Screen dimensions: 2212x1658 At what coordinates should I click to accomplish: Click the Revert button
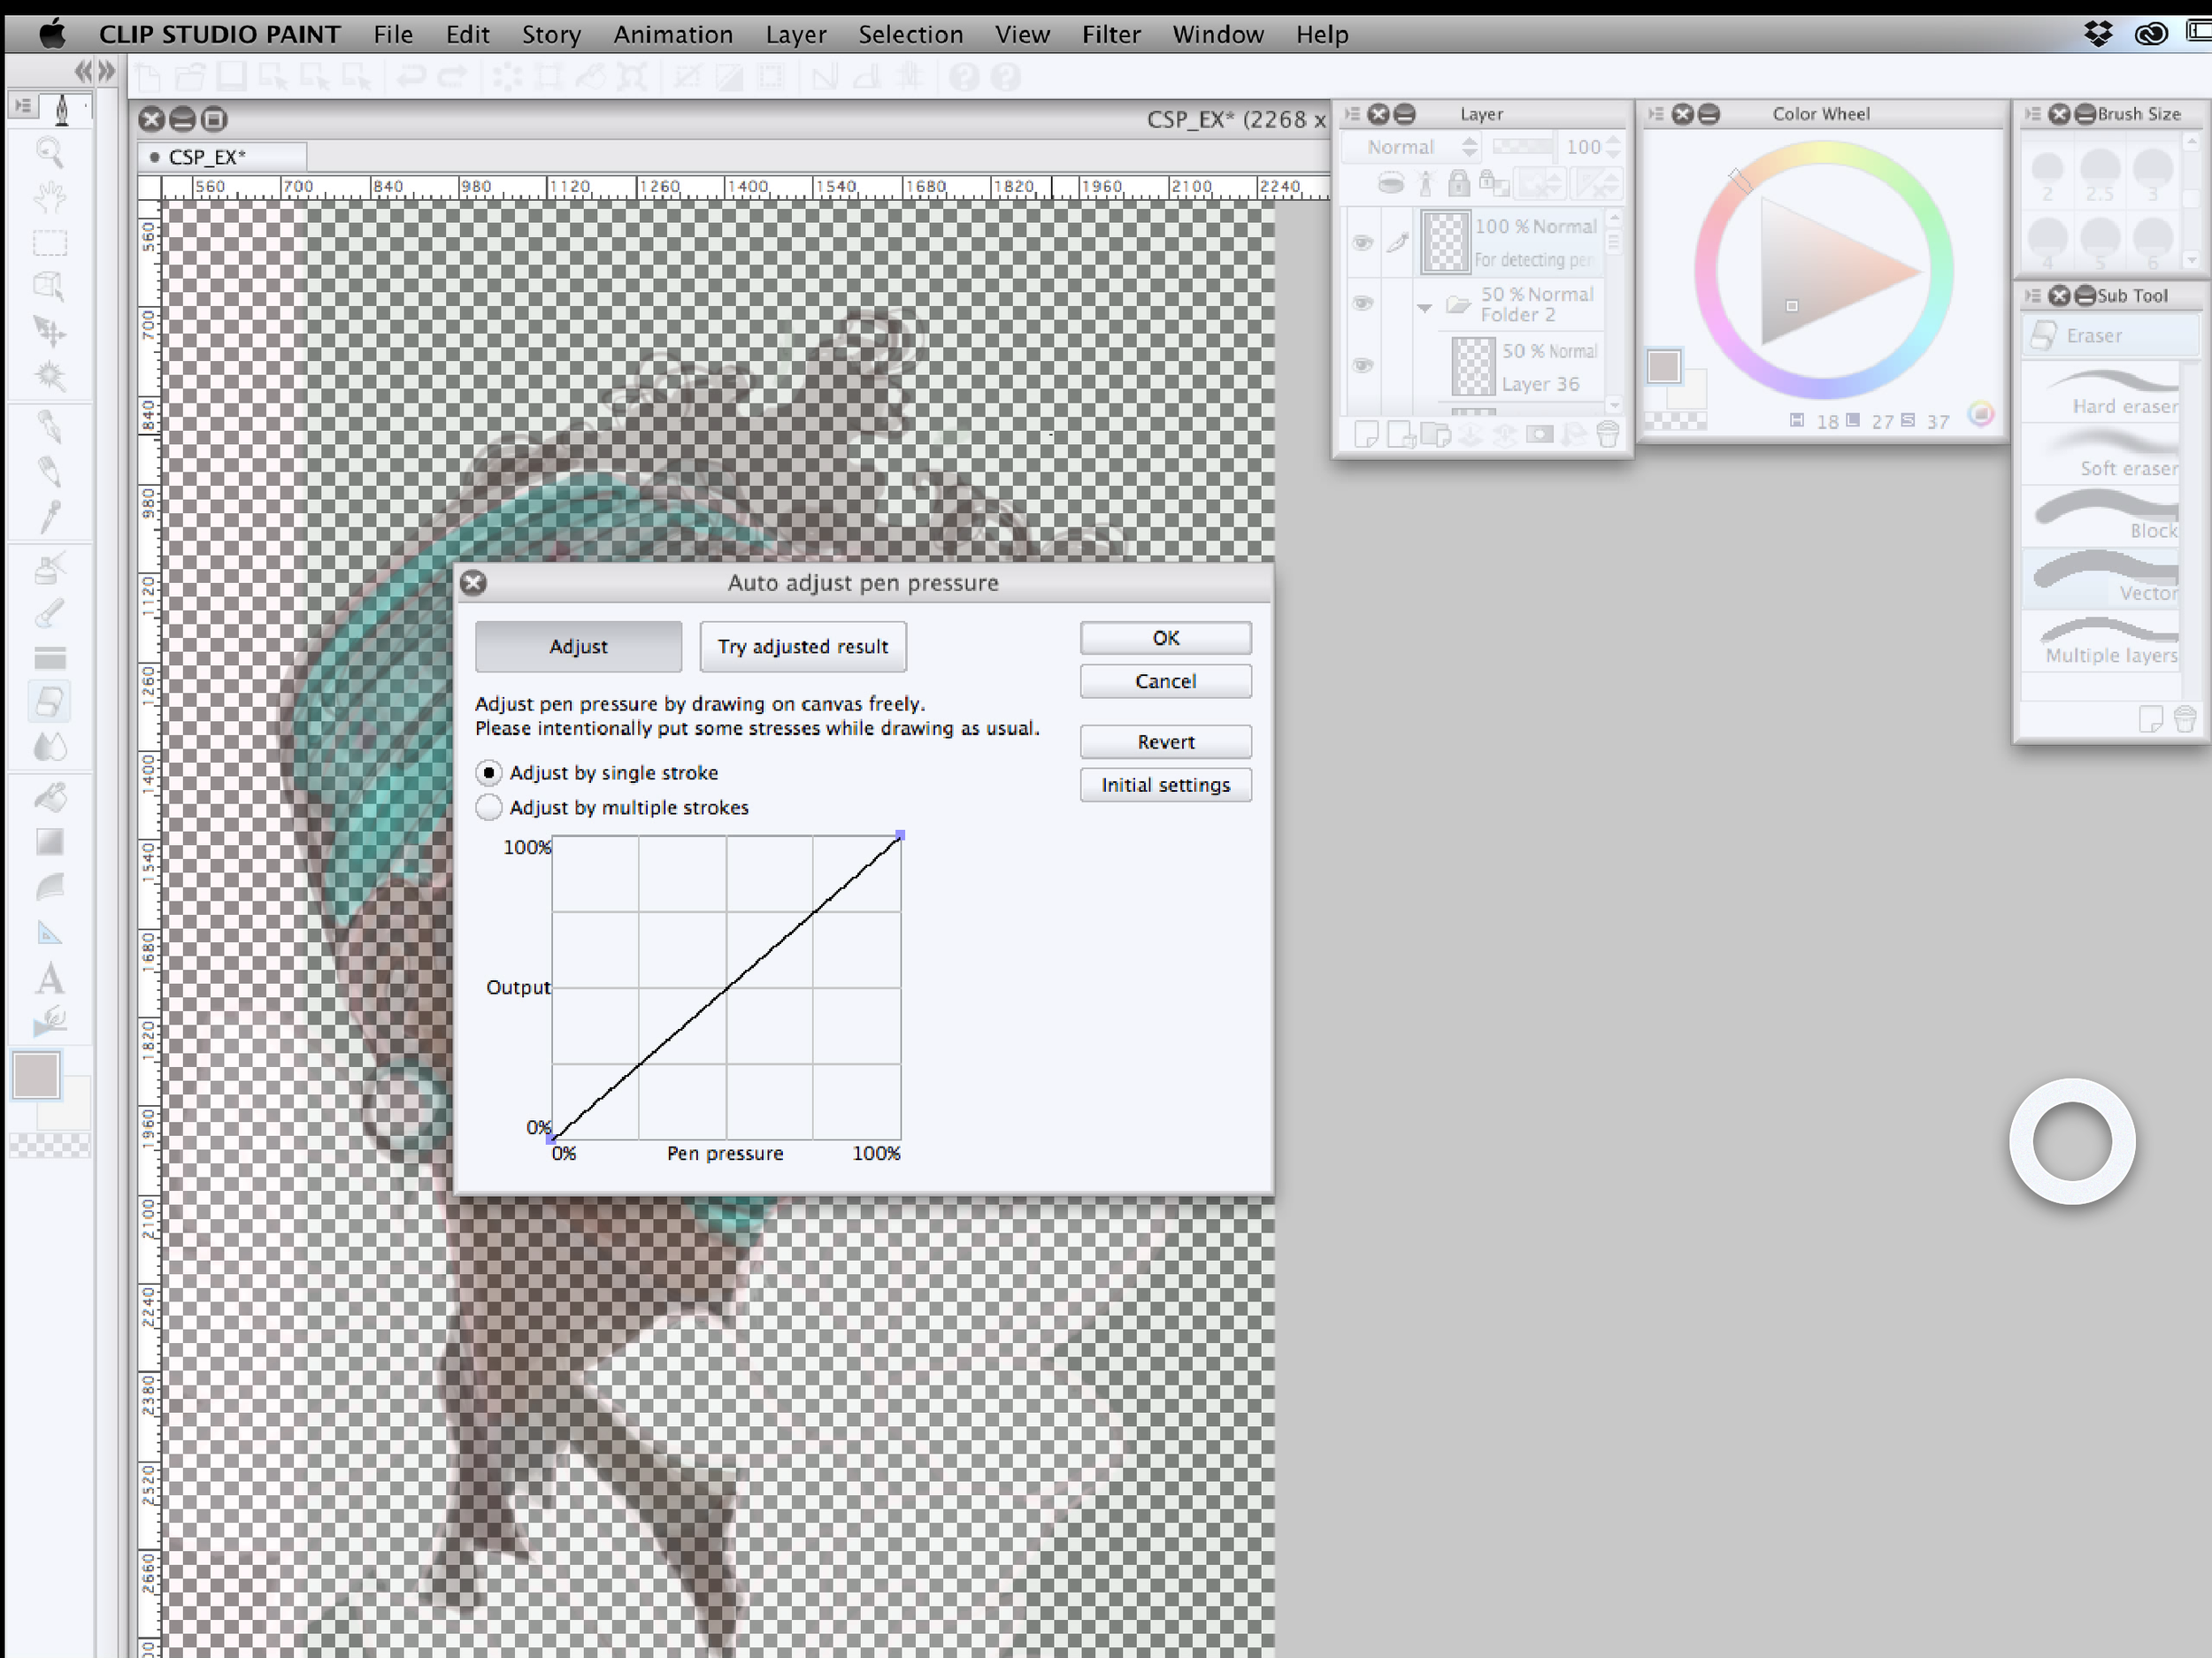click(x=1165, y=742)
